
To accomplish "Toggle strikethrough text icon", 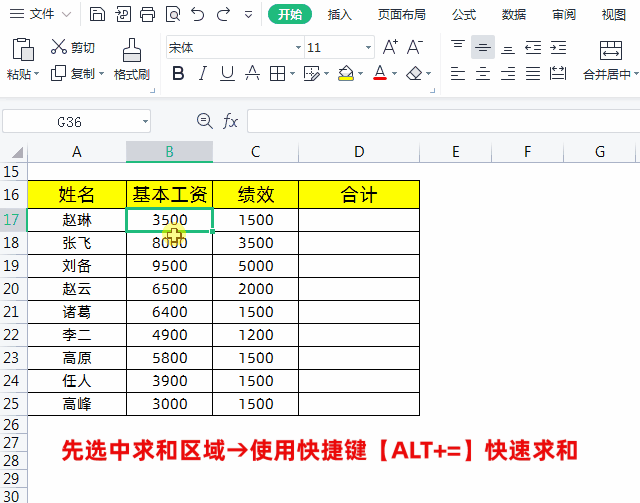I will (x=252, y=73).
